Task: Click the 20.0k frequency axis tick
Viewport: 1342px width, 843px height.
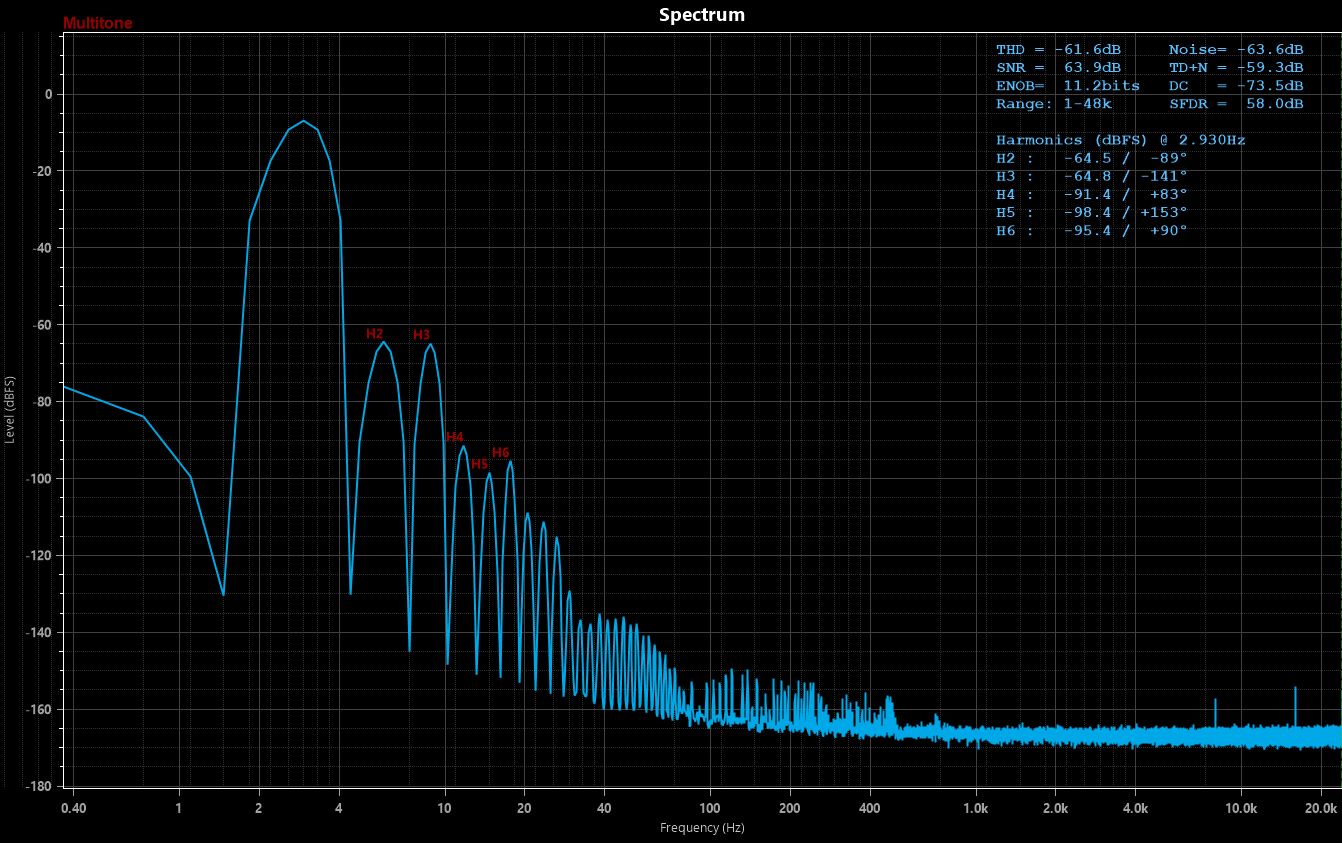Action: click(1322, 807)
